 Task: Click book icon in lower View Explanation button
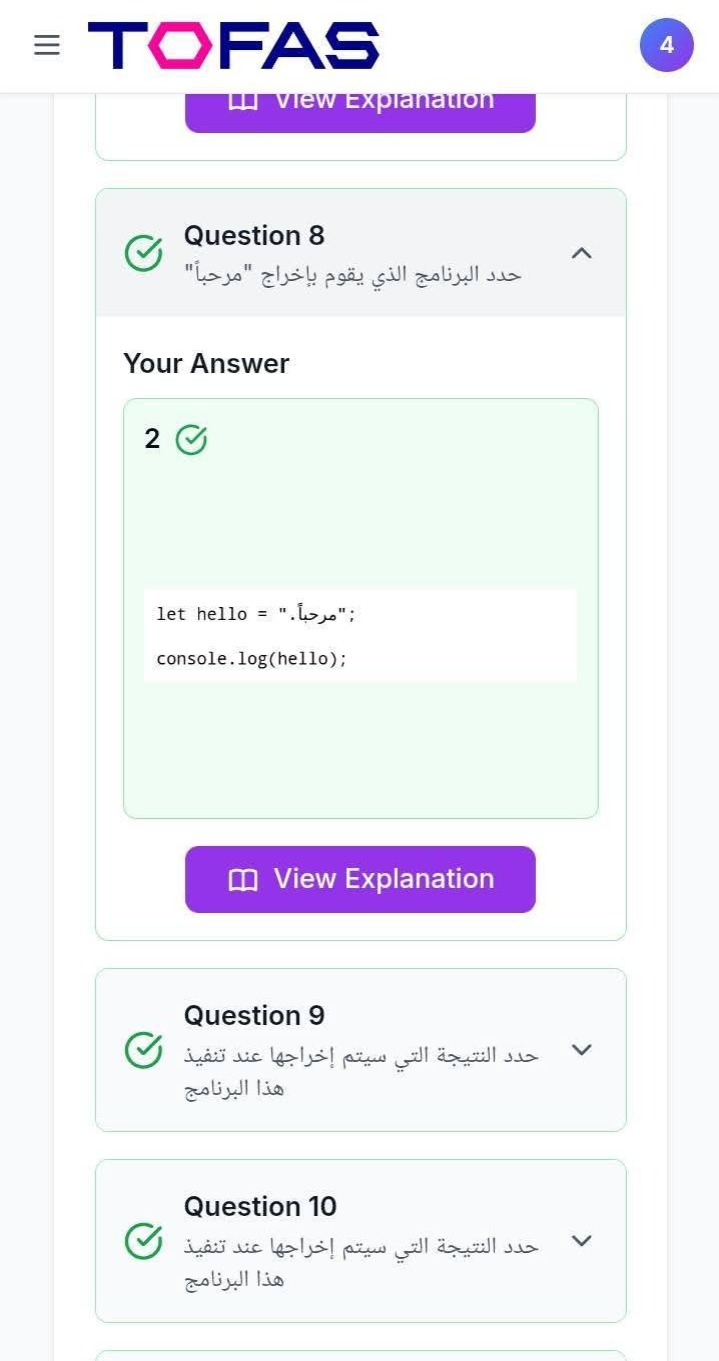click(243, 880)
